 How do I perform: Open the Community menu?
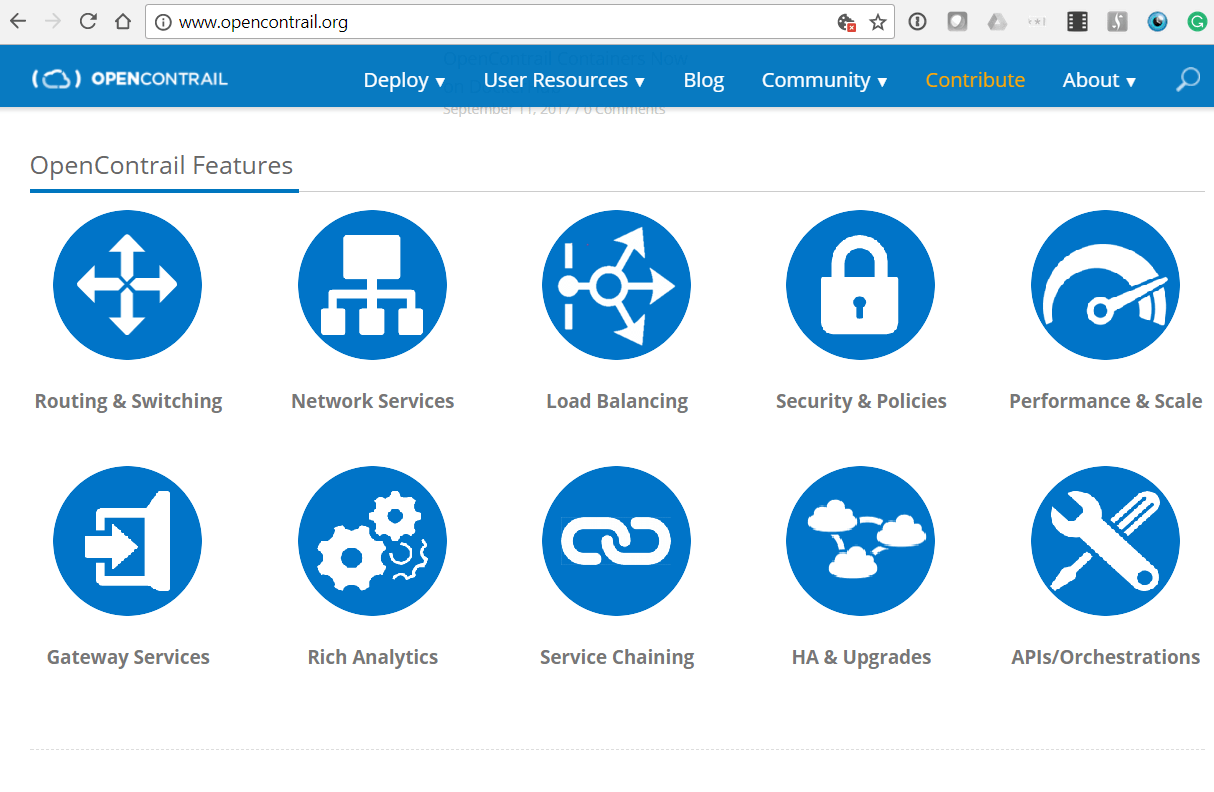(824, 79)
